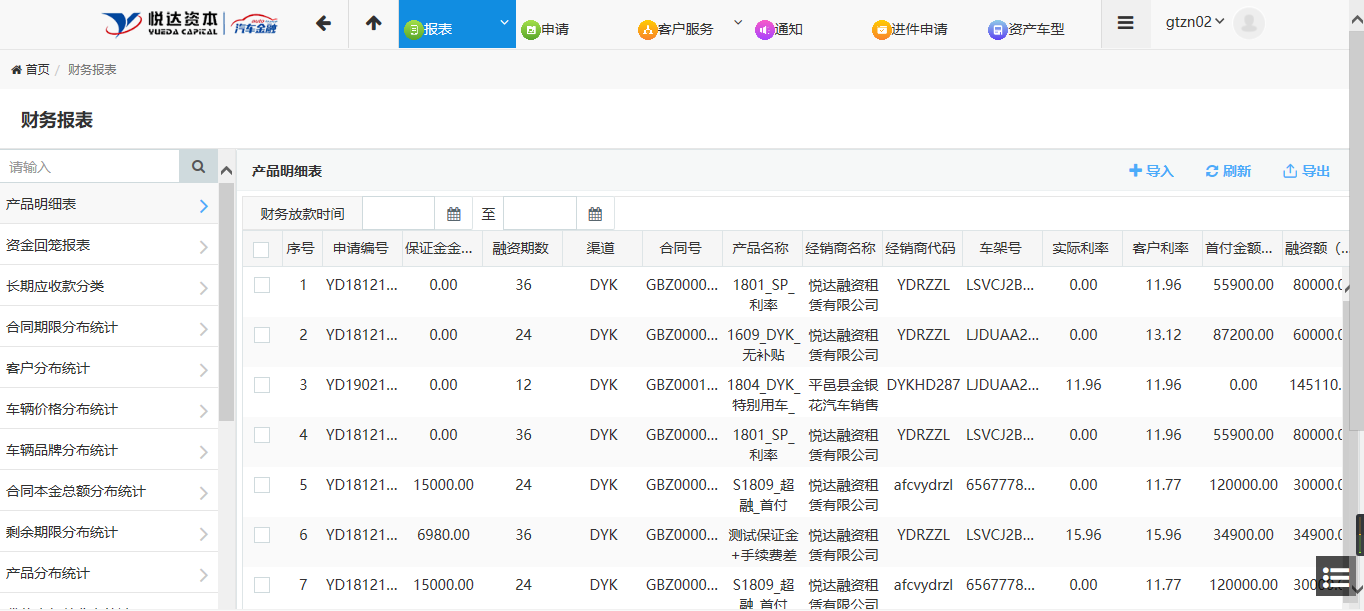Click the back arrow navigation icon

click(x=323, y=24)
